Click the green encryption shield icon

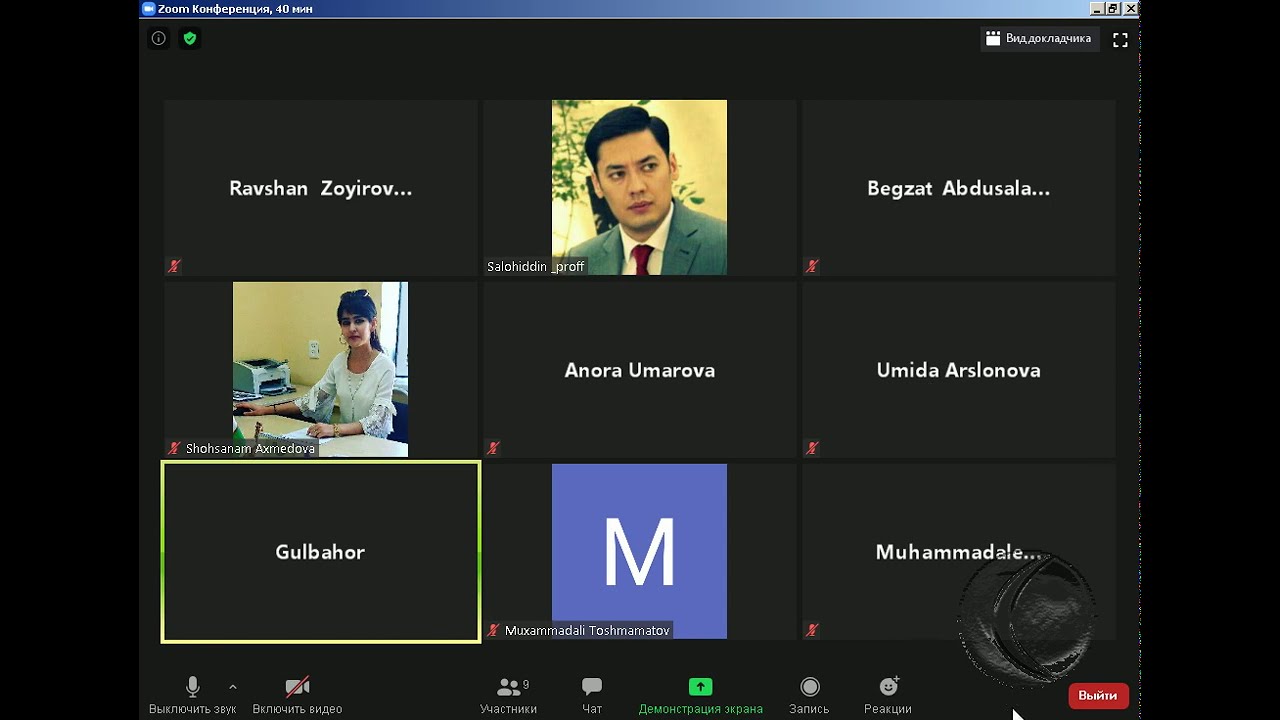189,39
